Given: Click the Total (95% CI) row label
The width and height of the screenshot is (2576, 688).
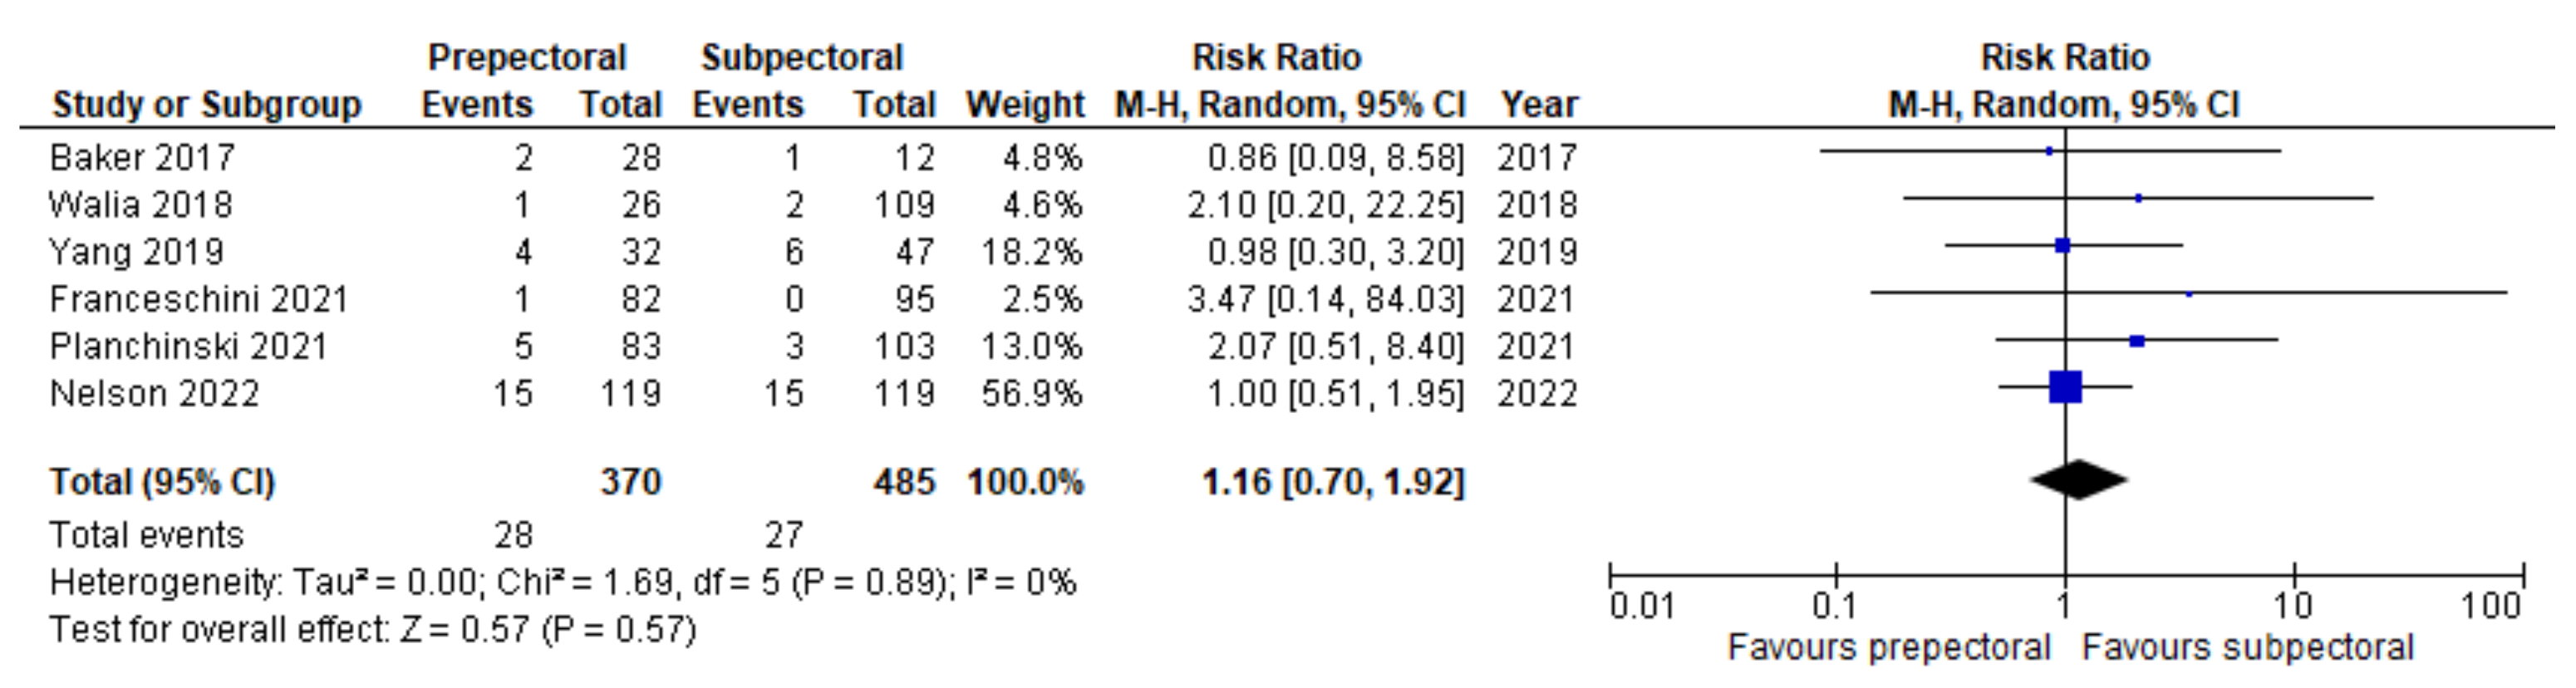Looking at the screenshot, I should pyautogui.click(x=162, y=482).
